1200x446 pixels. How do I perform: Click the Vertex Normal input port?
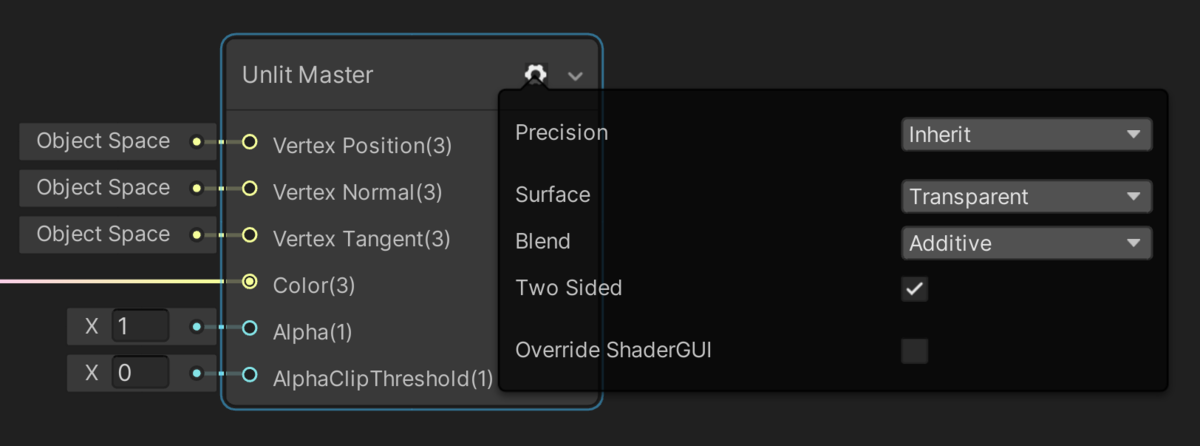tap(250, 189)
